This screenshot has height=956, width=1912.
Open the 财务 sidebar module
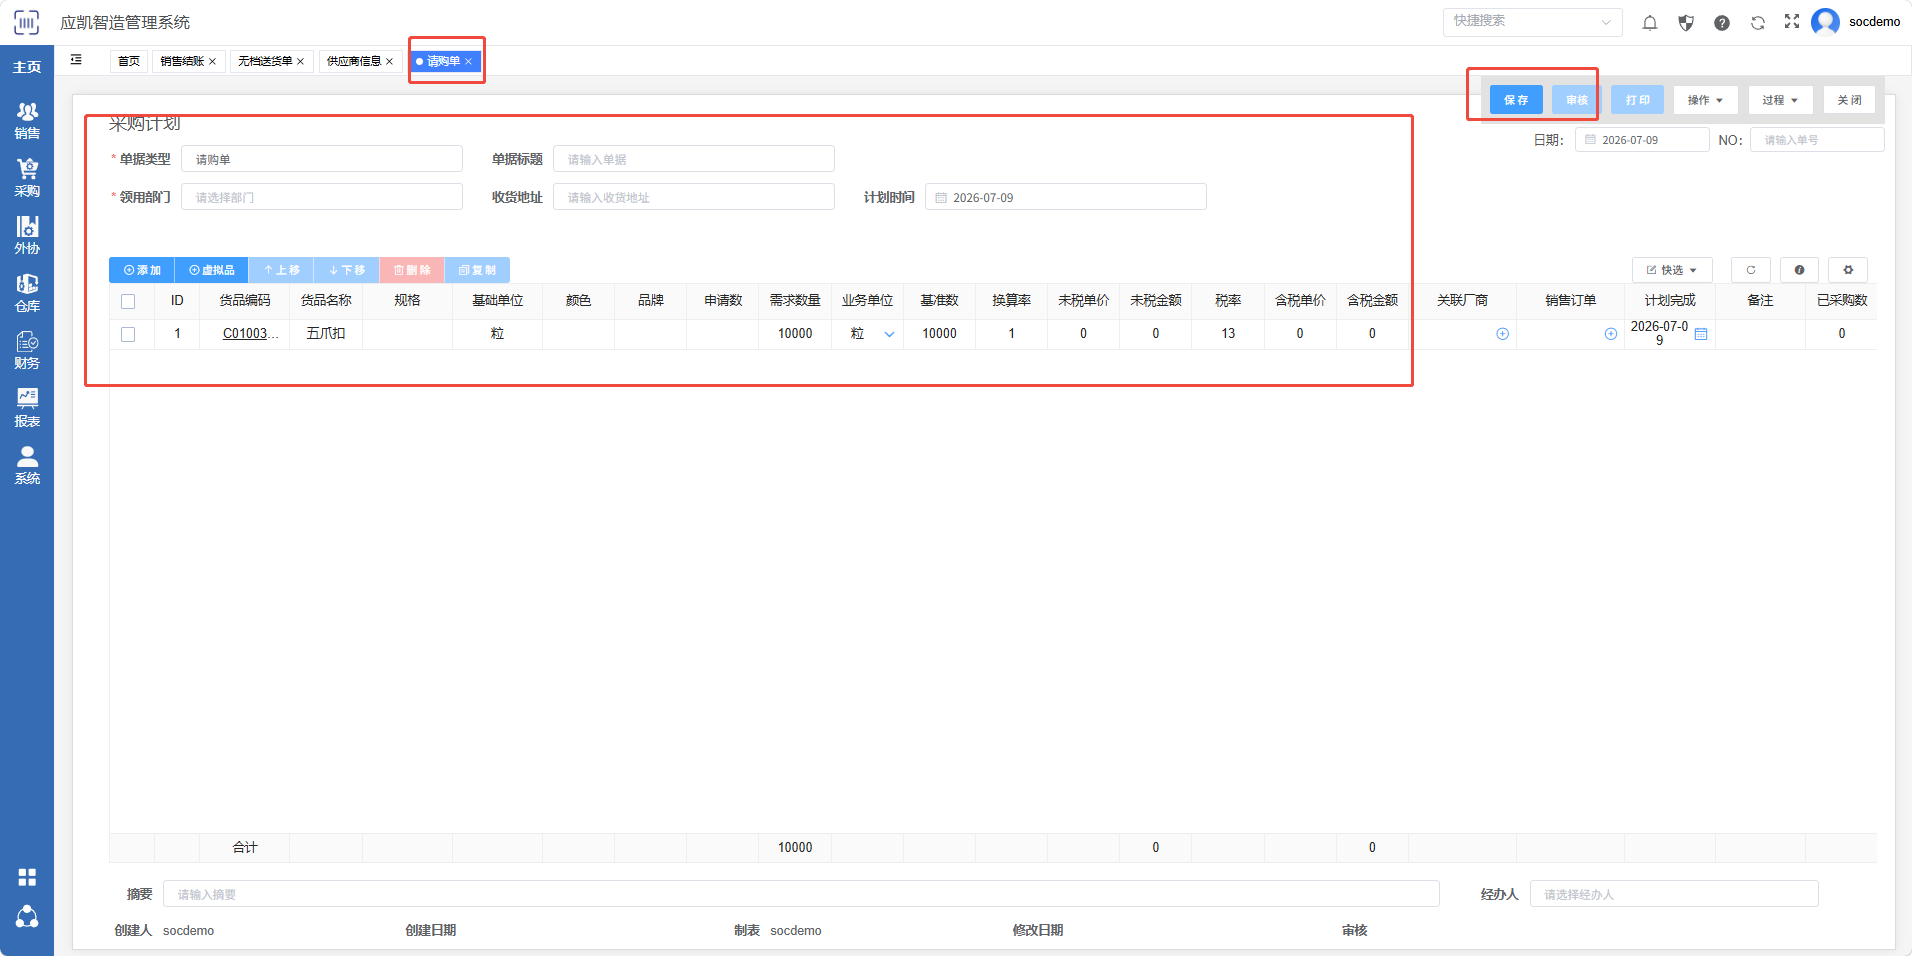point(27,351)
